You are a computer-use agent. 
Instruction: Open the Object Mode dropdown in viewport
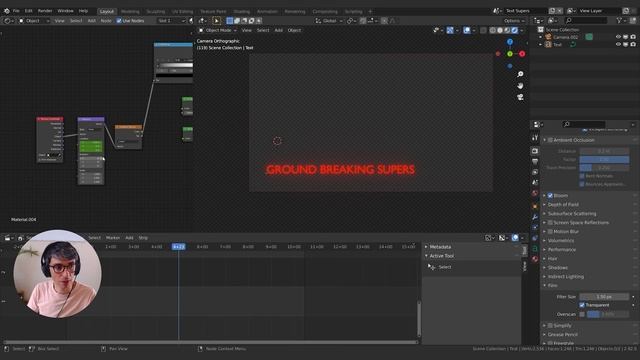[218, 30]
